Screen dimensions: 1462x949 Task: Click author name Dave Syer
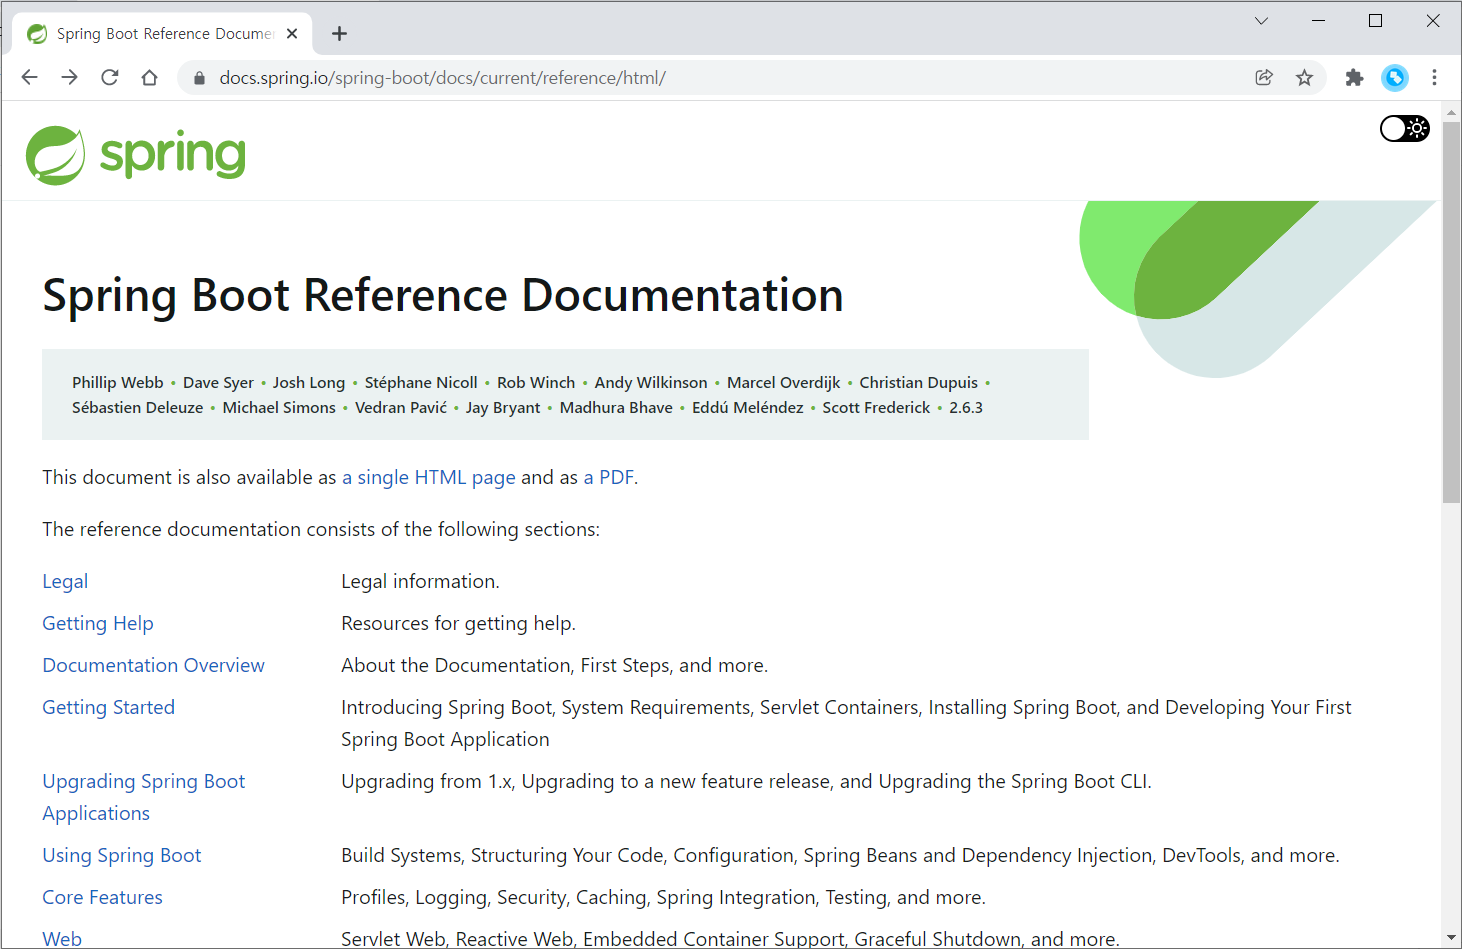218,383
